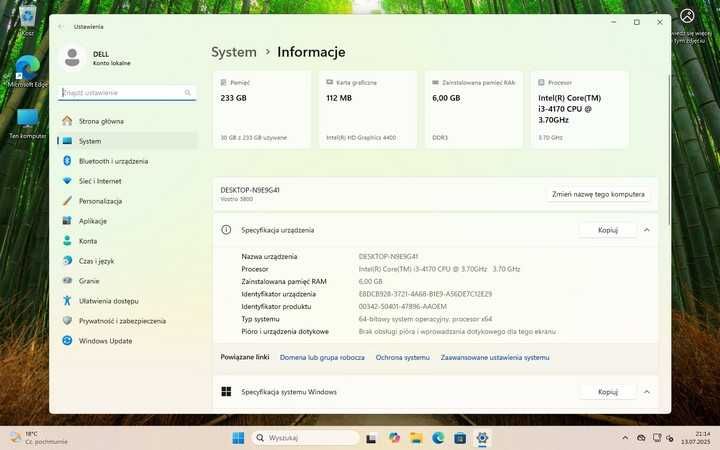The width and height of the screenshot is (720, 450).
Task: Copy the Specyfikacja urządzenia details
Action: [x=608, y=230]
